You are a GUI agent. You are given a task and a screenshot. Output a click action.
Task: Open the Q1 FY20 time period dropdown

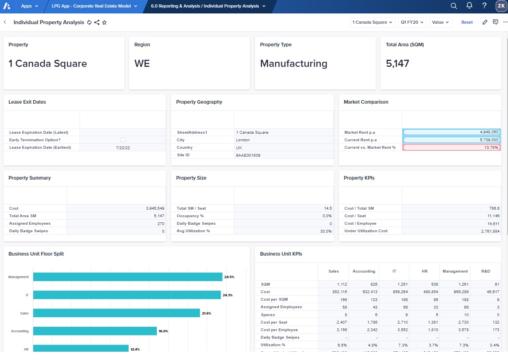(412, 22)
